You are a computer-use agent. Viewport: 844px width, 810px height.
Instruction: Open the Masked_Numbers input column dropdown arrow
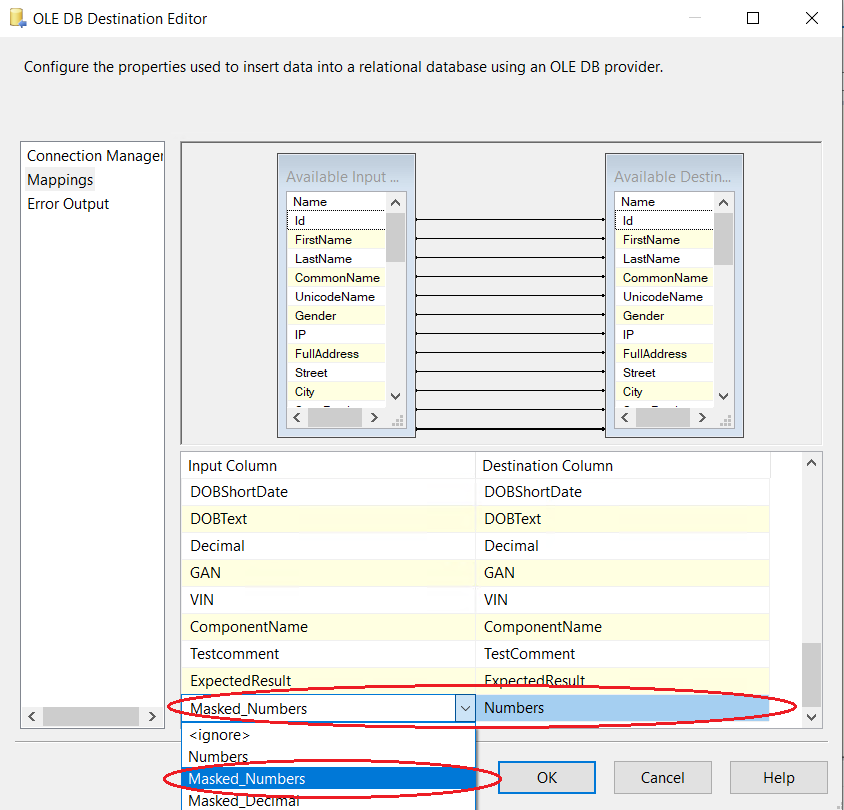[x=465, y=708]
